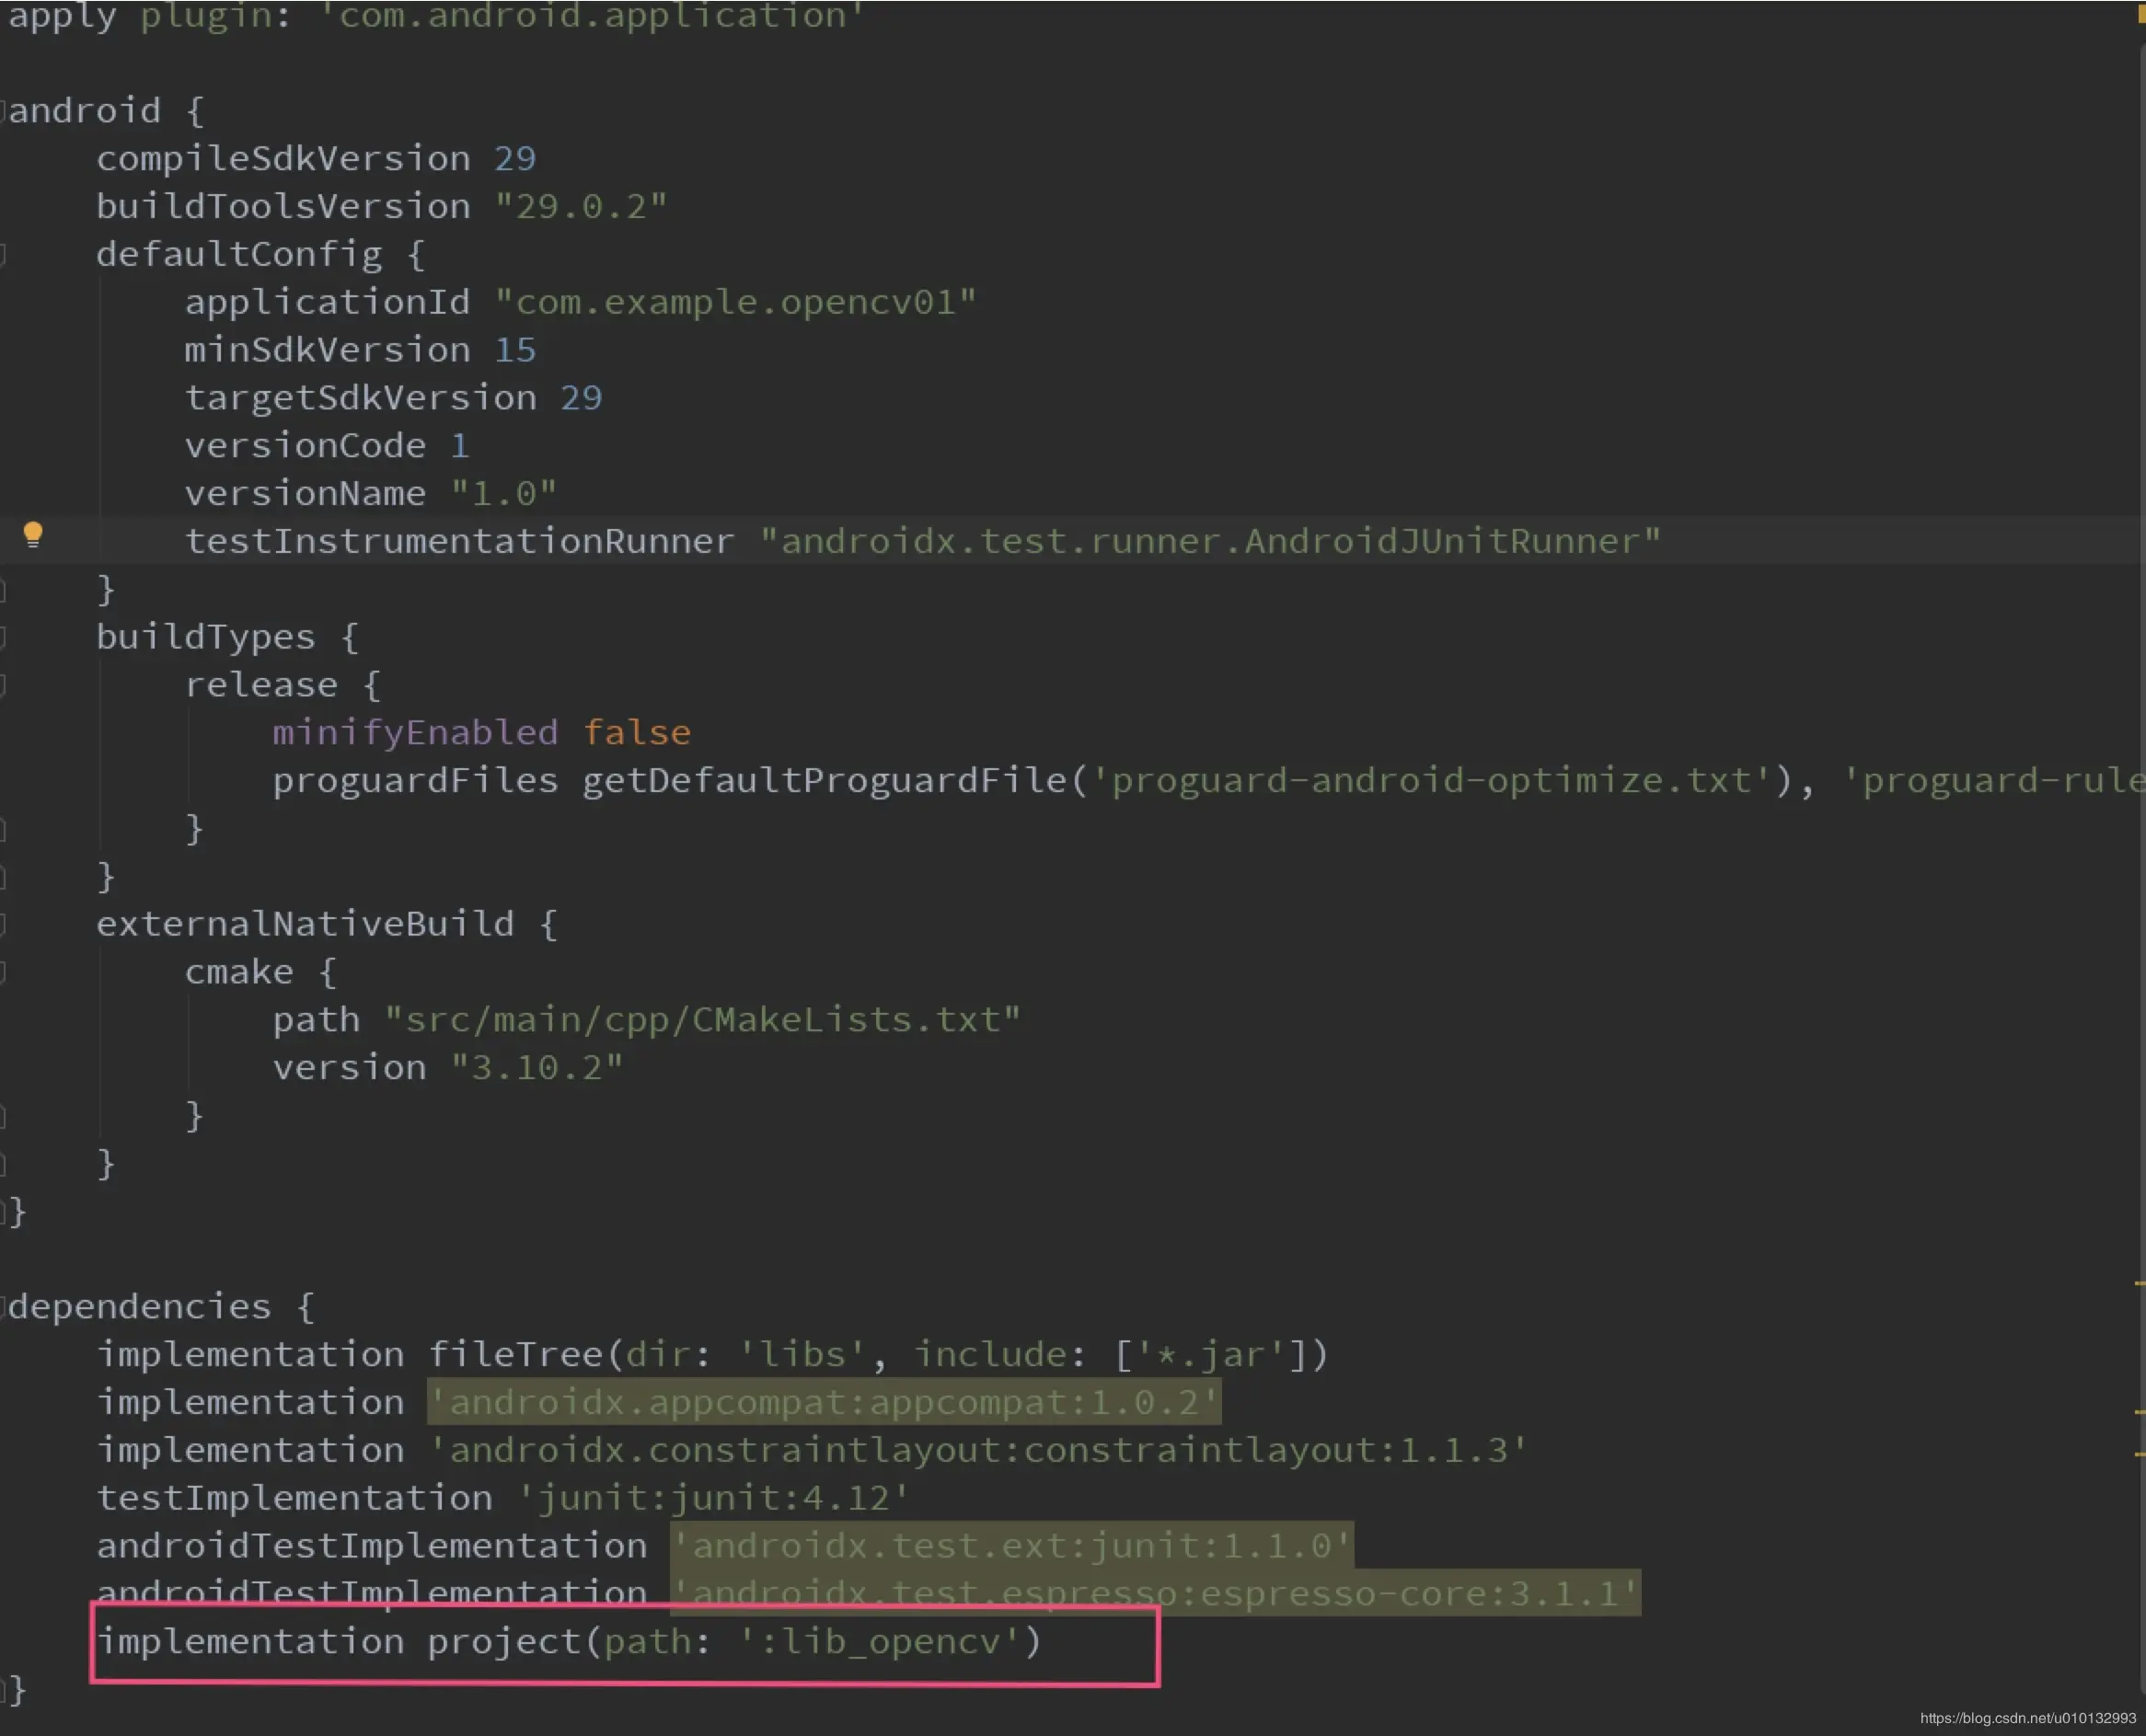This screenshot has height=1736, width=2146.
Task: Collapse the defaultConfig block fold marker
Action: tap(4, 254)
